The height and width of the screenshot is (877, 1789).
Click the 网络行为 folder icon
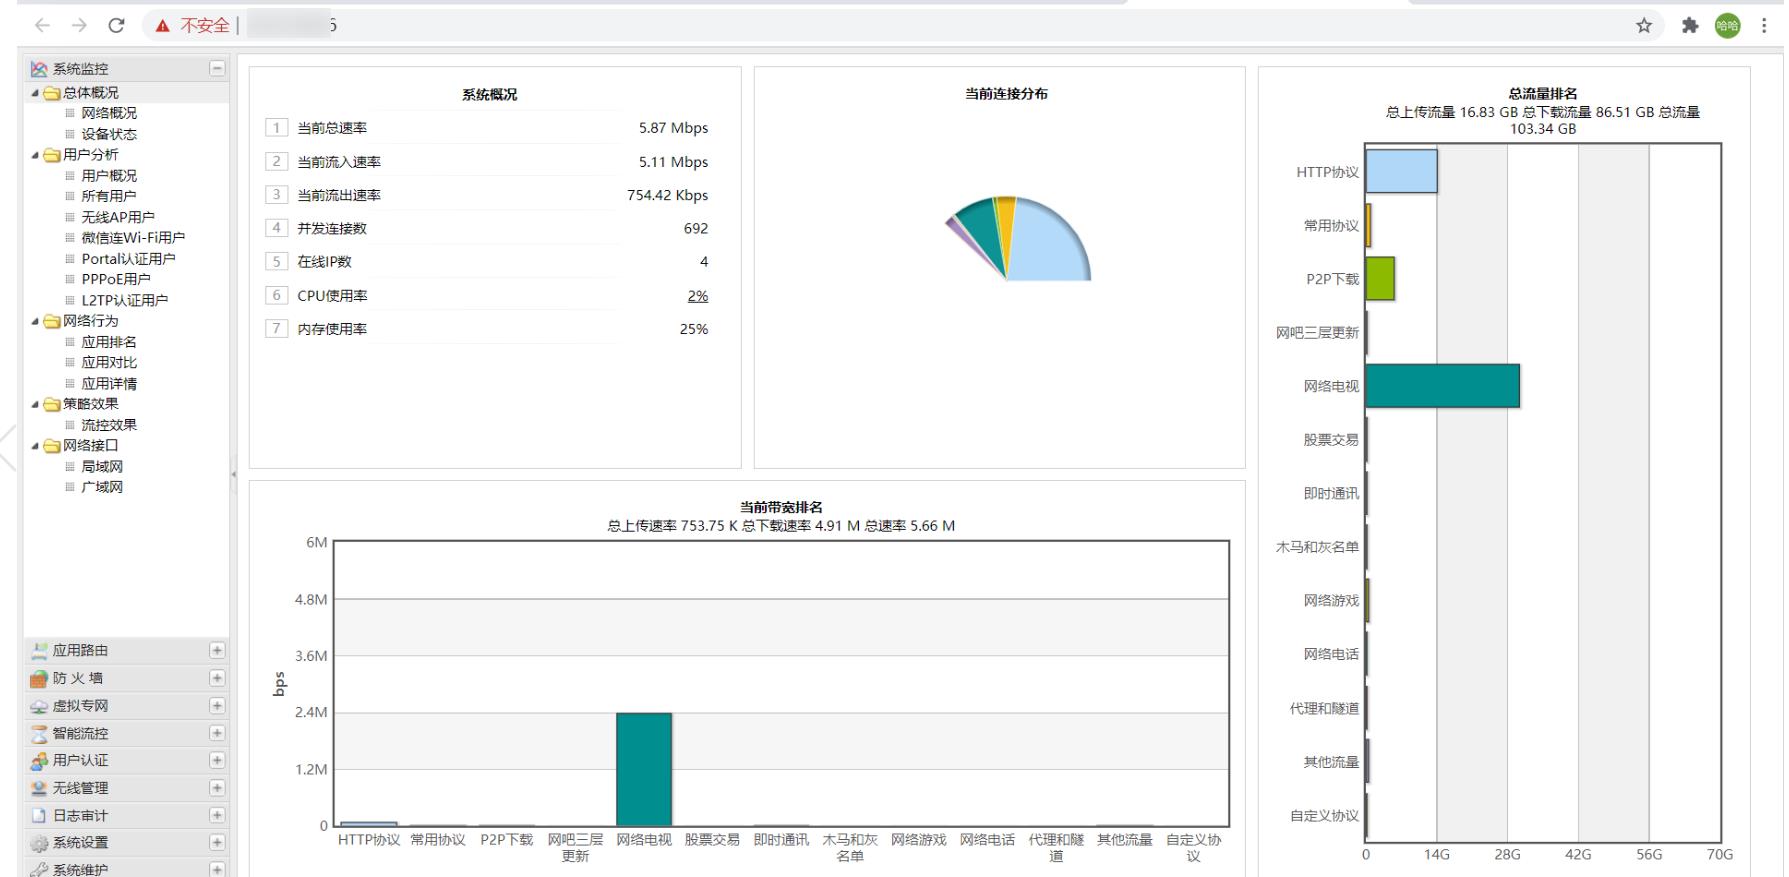pyautogui.click(x=52, y=321)
